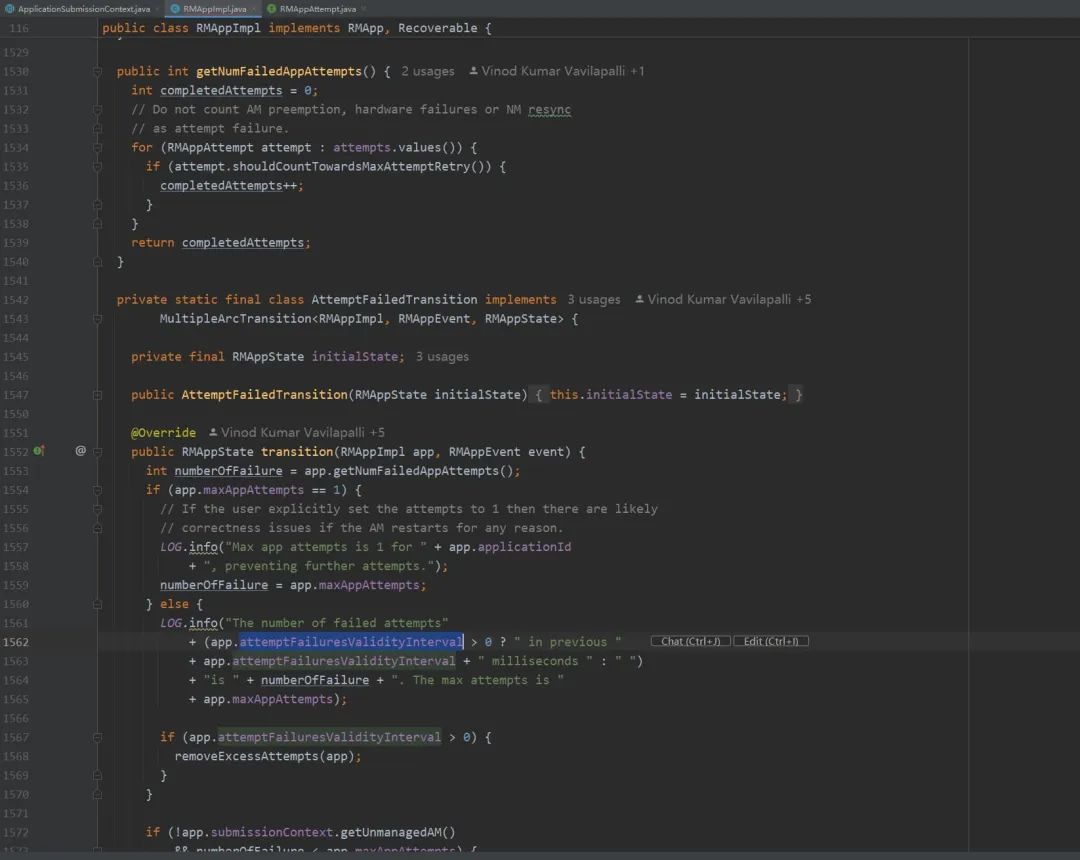This screenshot has height=860, width=1080.
Task: Click the fold end marker at line 1570
Action: (97, 795)
